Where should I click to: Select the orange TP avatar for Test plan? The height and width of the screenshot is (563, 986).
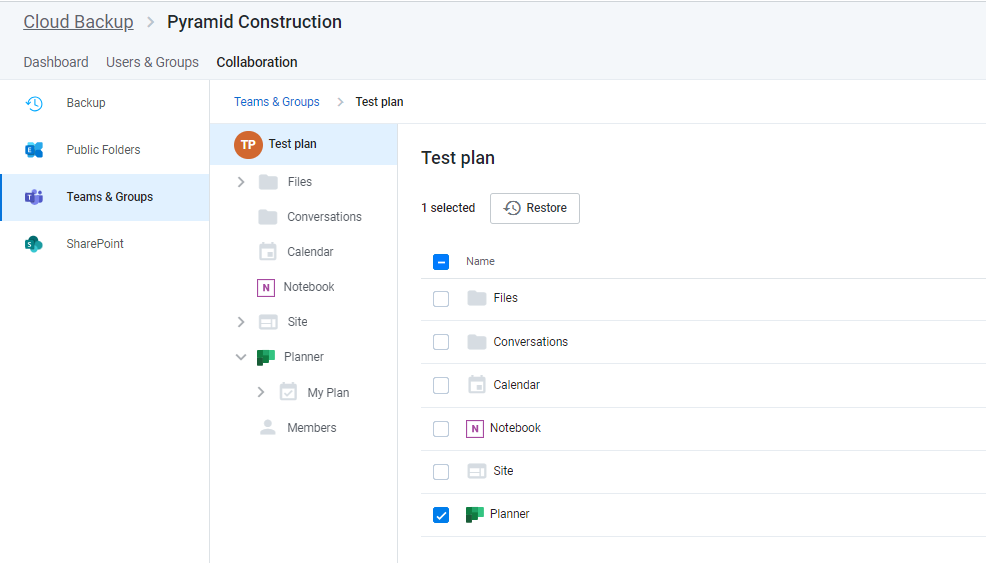pyautogui.click(x=248, y=145)
